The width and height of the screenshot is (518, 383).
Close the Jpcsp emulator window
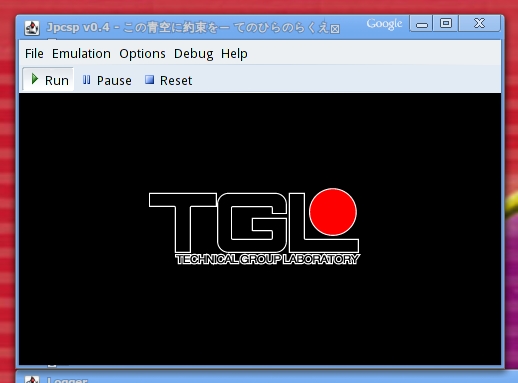pyautogui.click(x=479, y=23)
